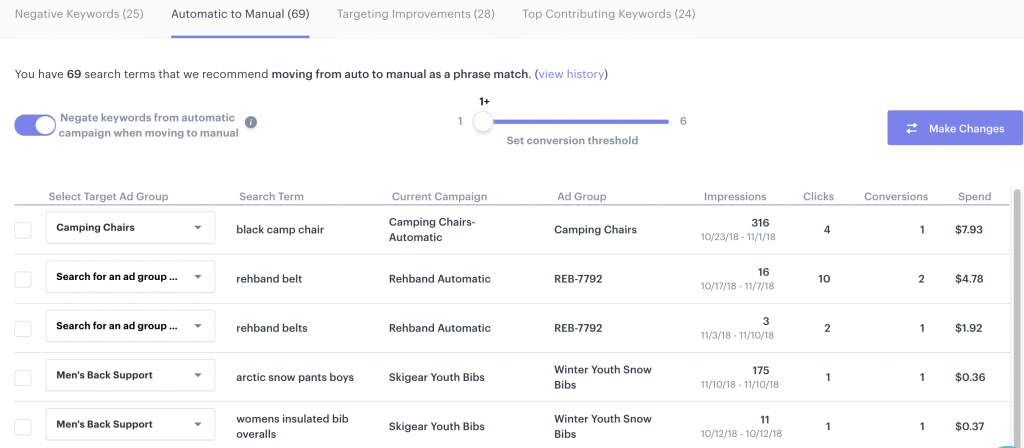Expand ad group search dropdown for rehband belts
The width and height of the screenshot is (1024, 448).
coord(130,326)
